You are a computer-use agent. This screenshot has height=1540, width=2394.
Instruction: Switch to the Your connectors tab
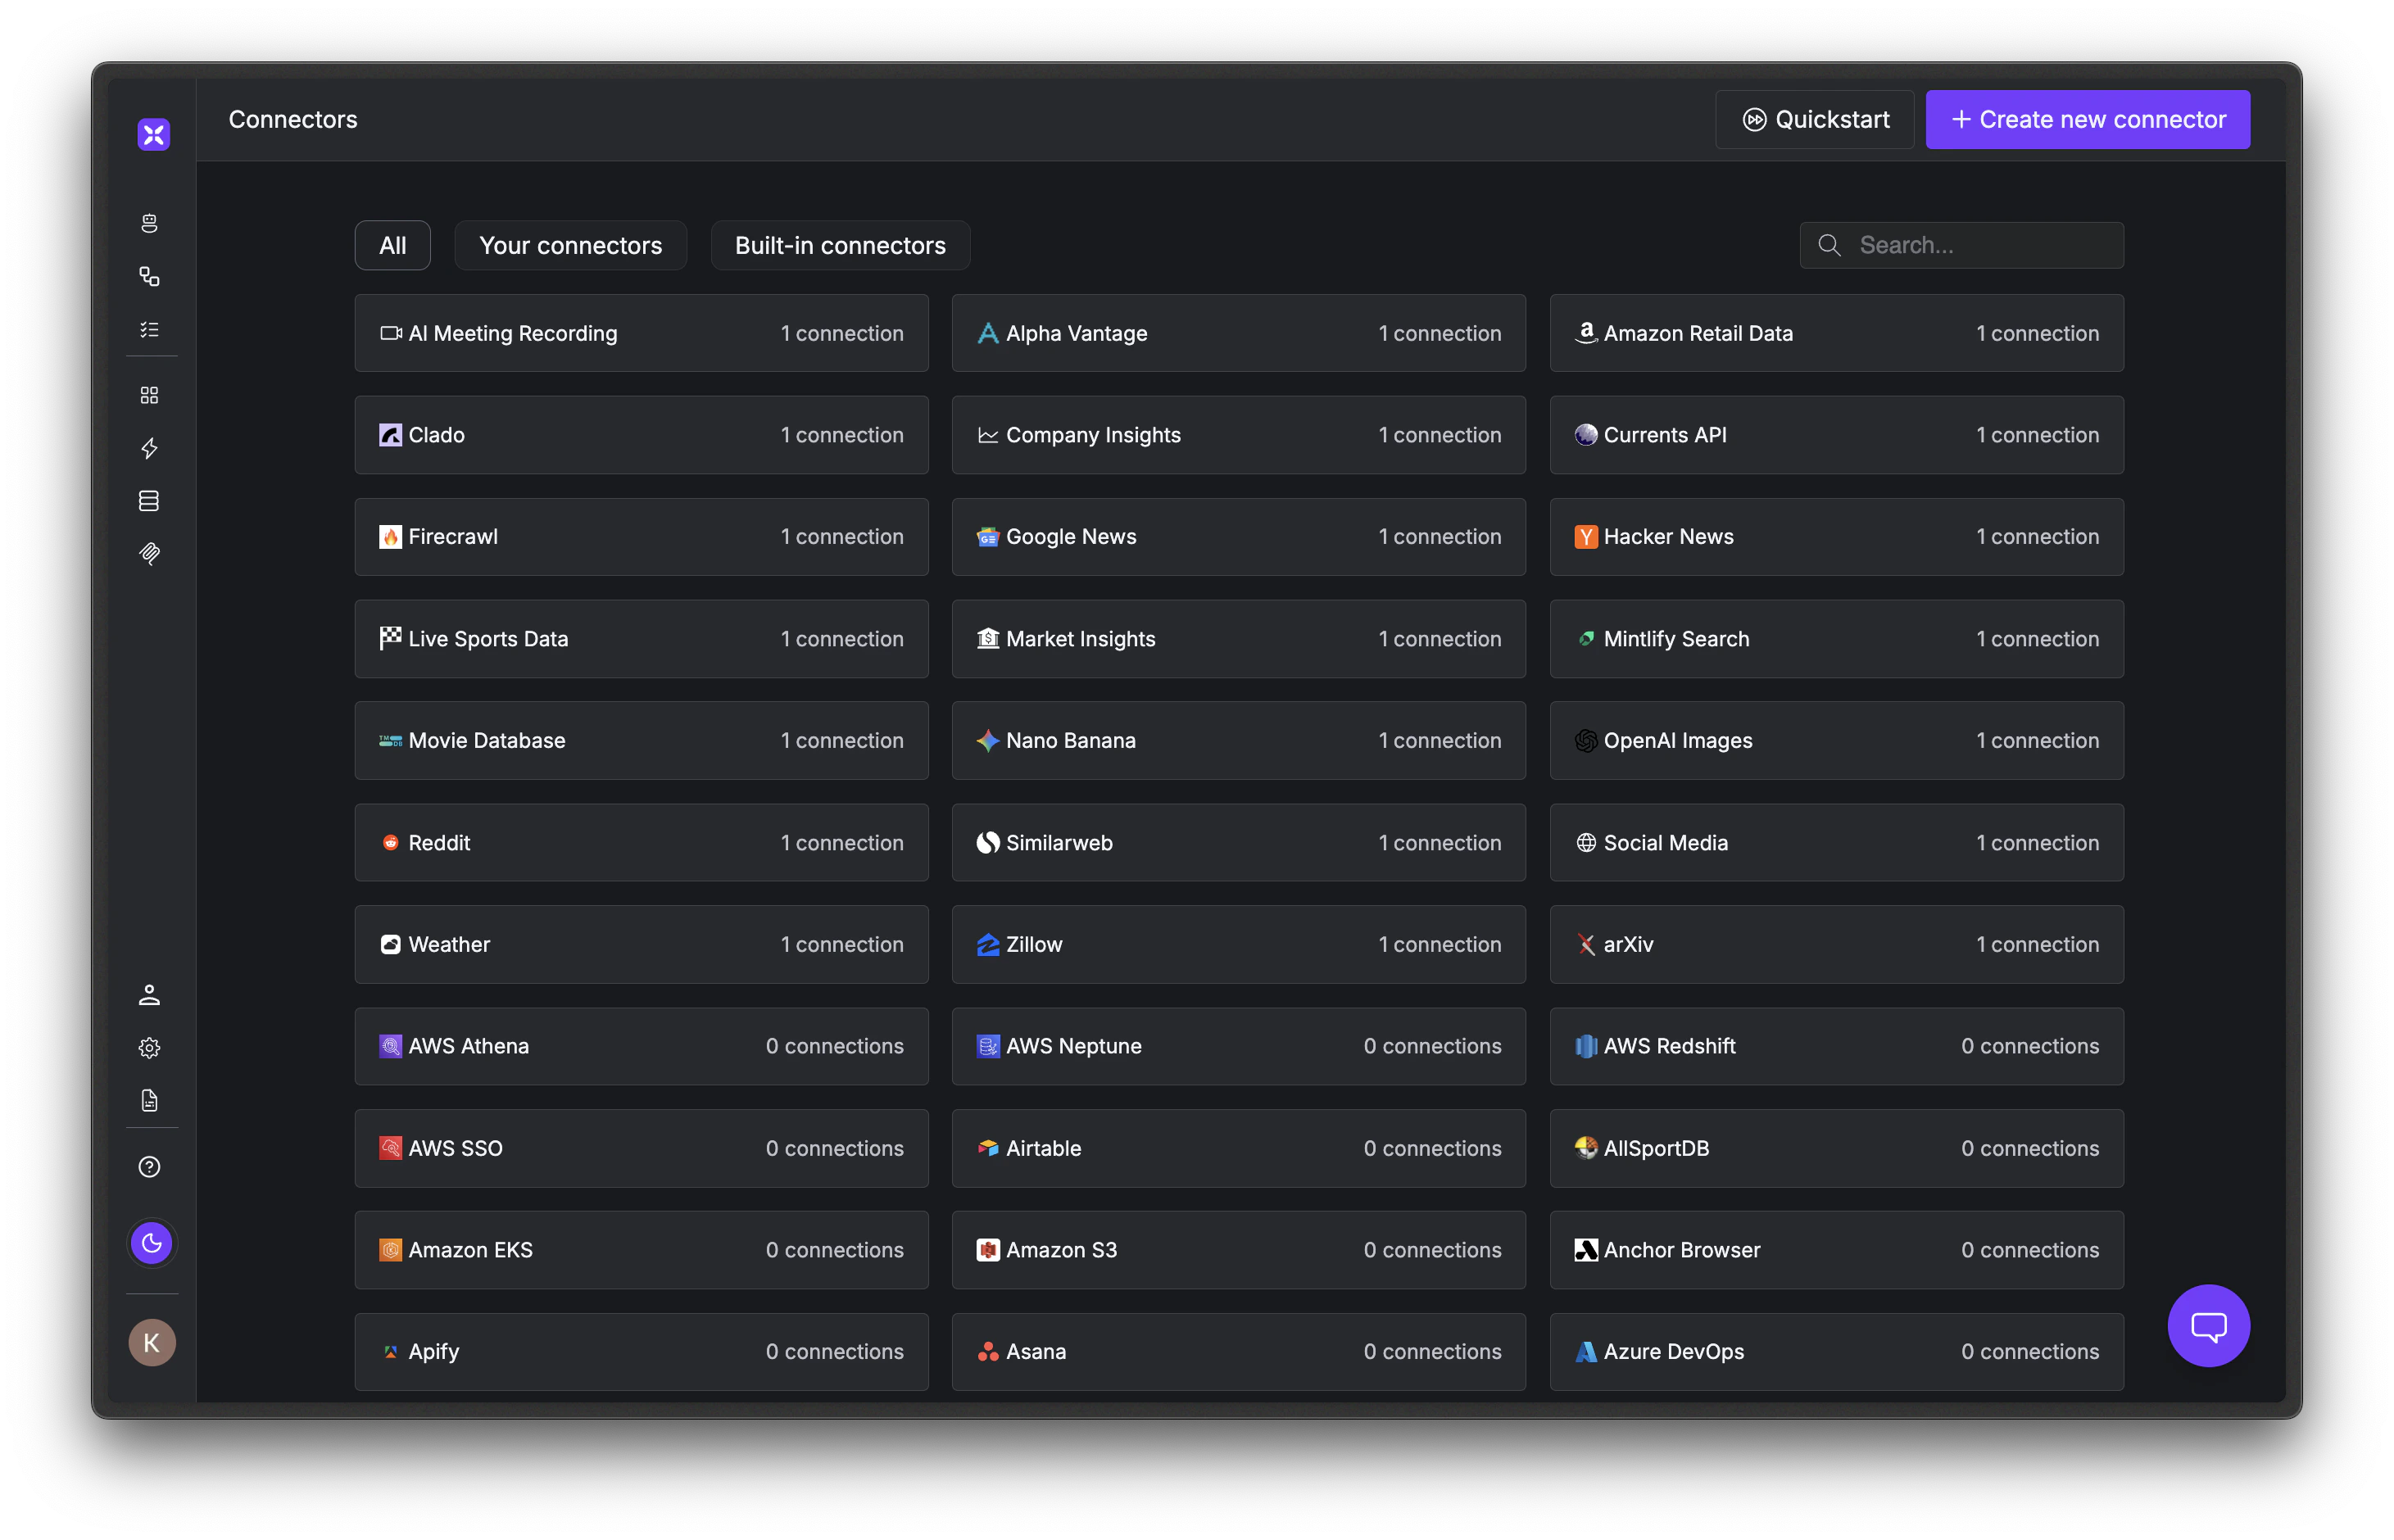[570, 245]
